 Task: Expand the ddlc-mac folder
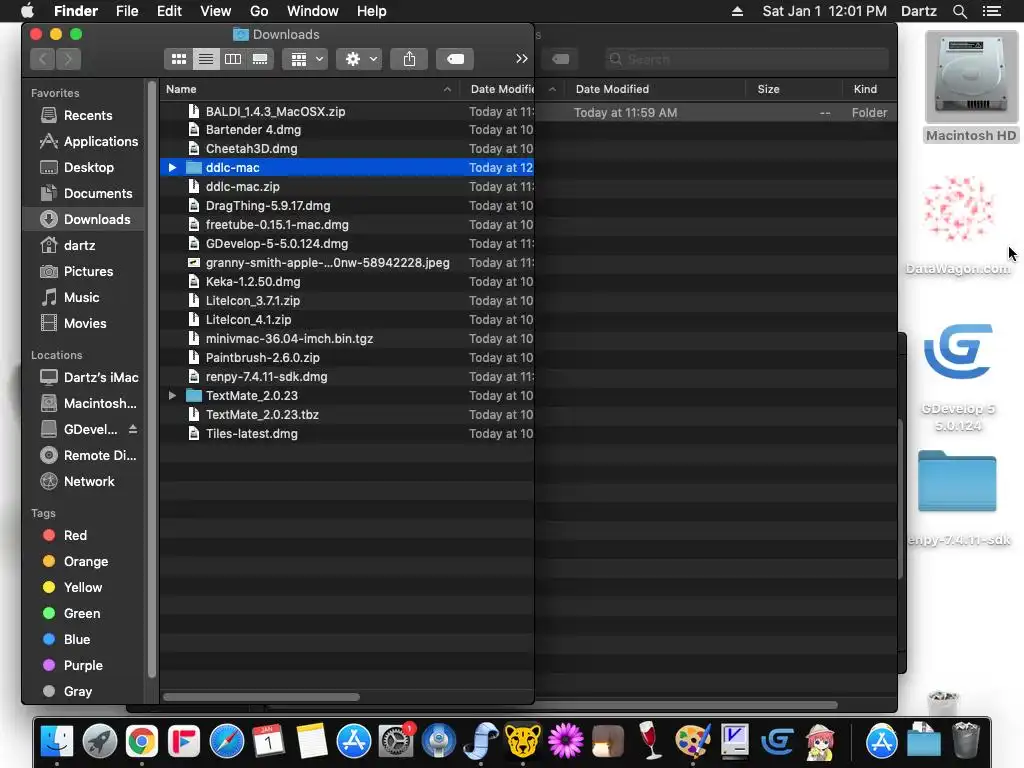pyautogui.click(x=172, y=168)
